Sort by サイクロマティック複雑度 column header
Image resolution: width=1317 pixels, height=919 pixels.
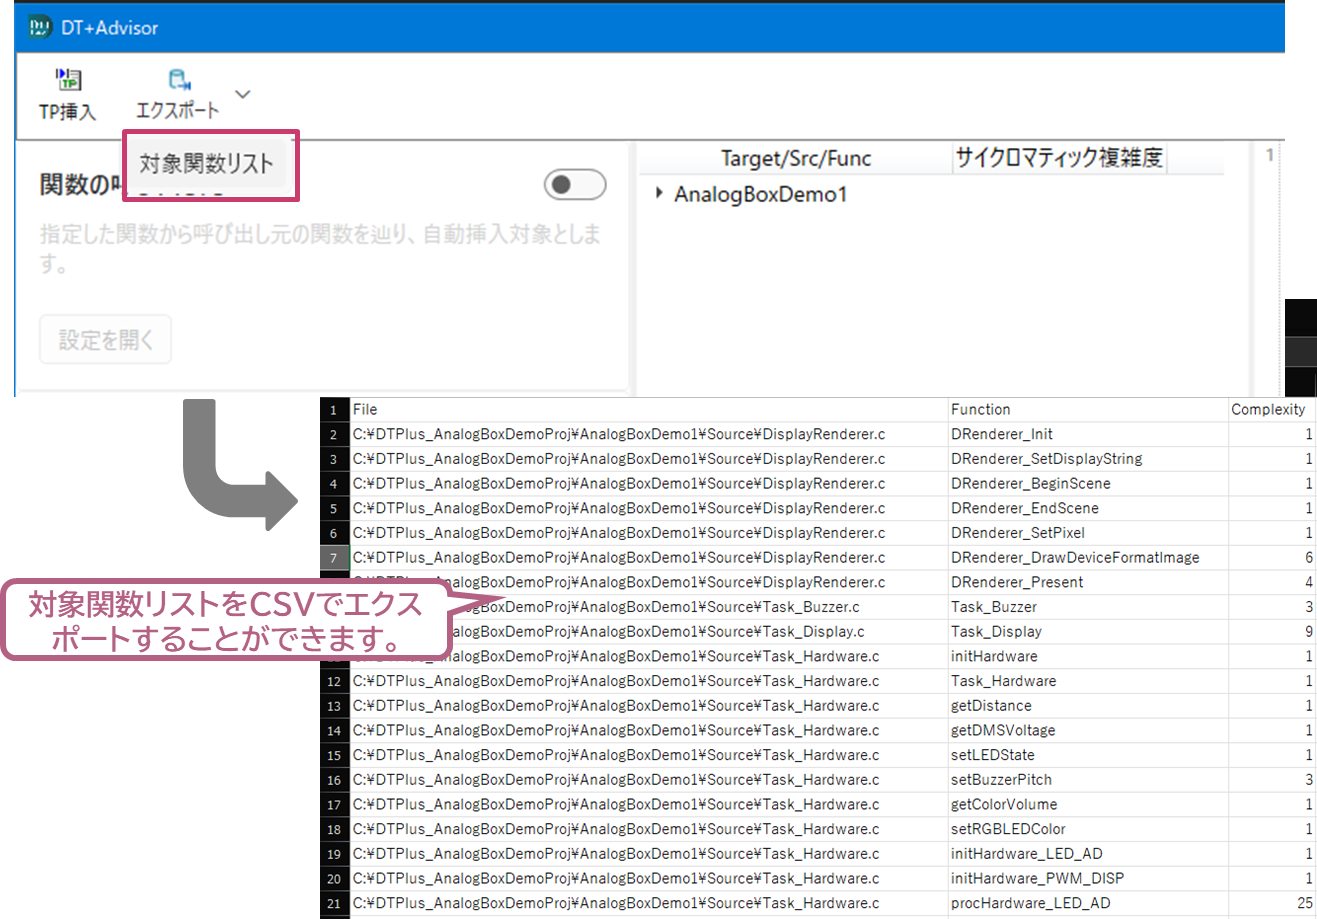[x=1059, y=158]
